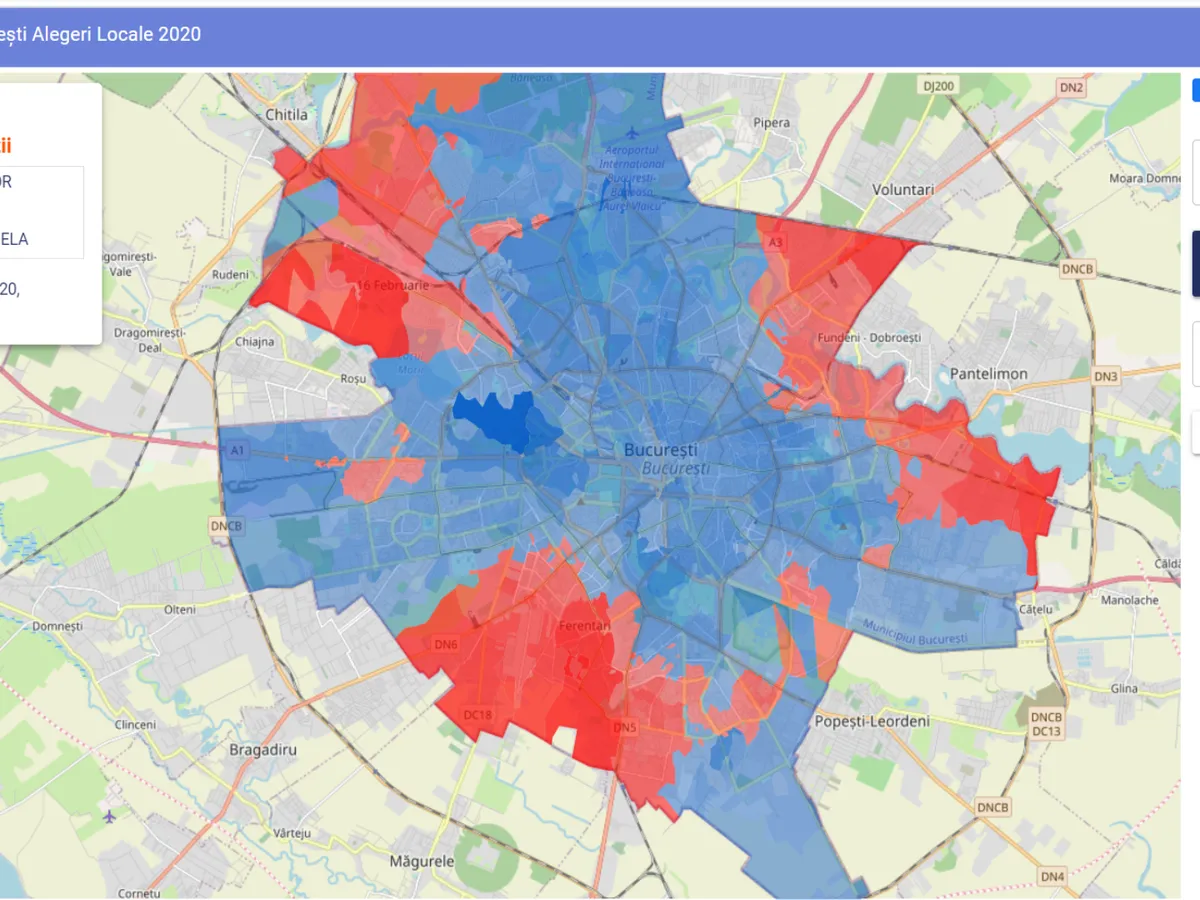This screenshot has height=900, width=1200.
Task: Click the Voluntari label on the map
Action: pyautogui.click(x=902, y=189)
